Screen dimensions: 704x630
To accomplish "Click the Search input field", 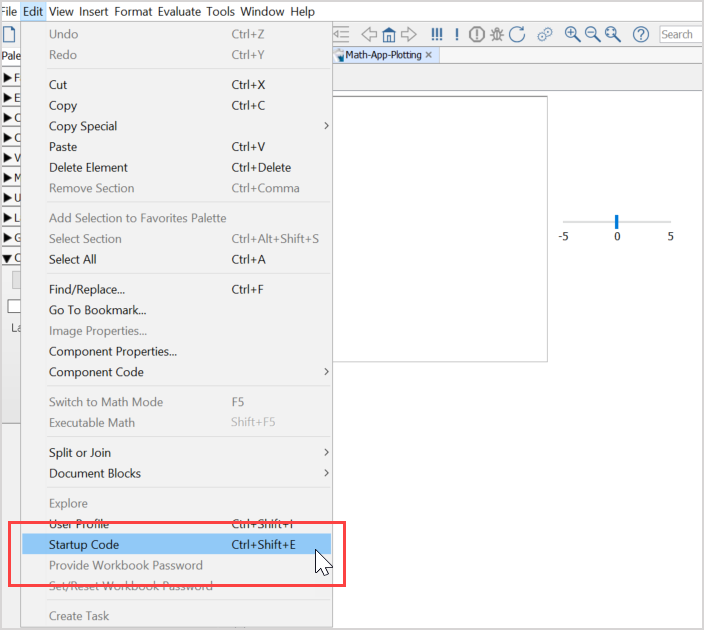I will coord(680,34).
